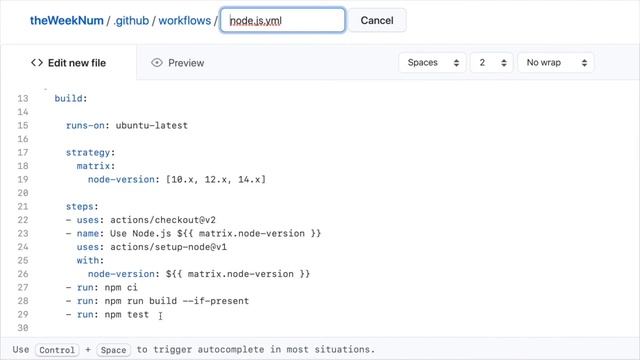Click the 'steps:' line
This screenshot has height=360, width=640.
pos(82,207)
